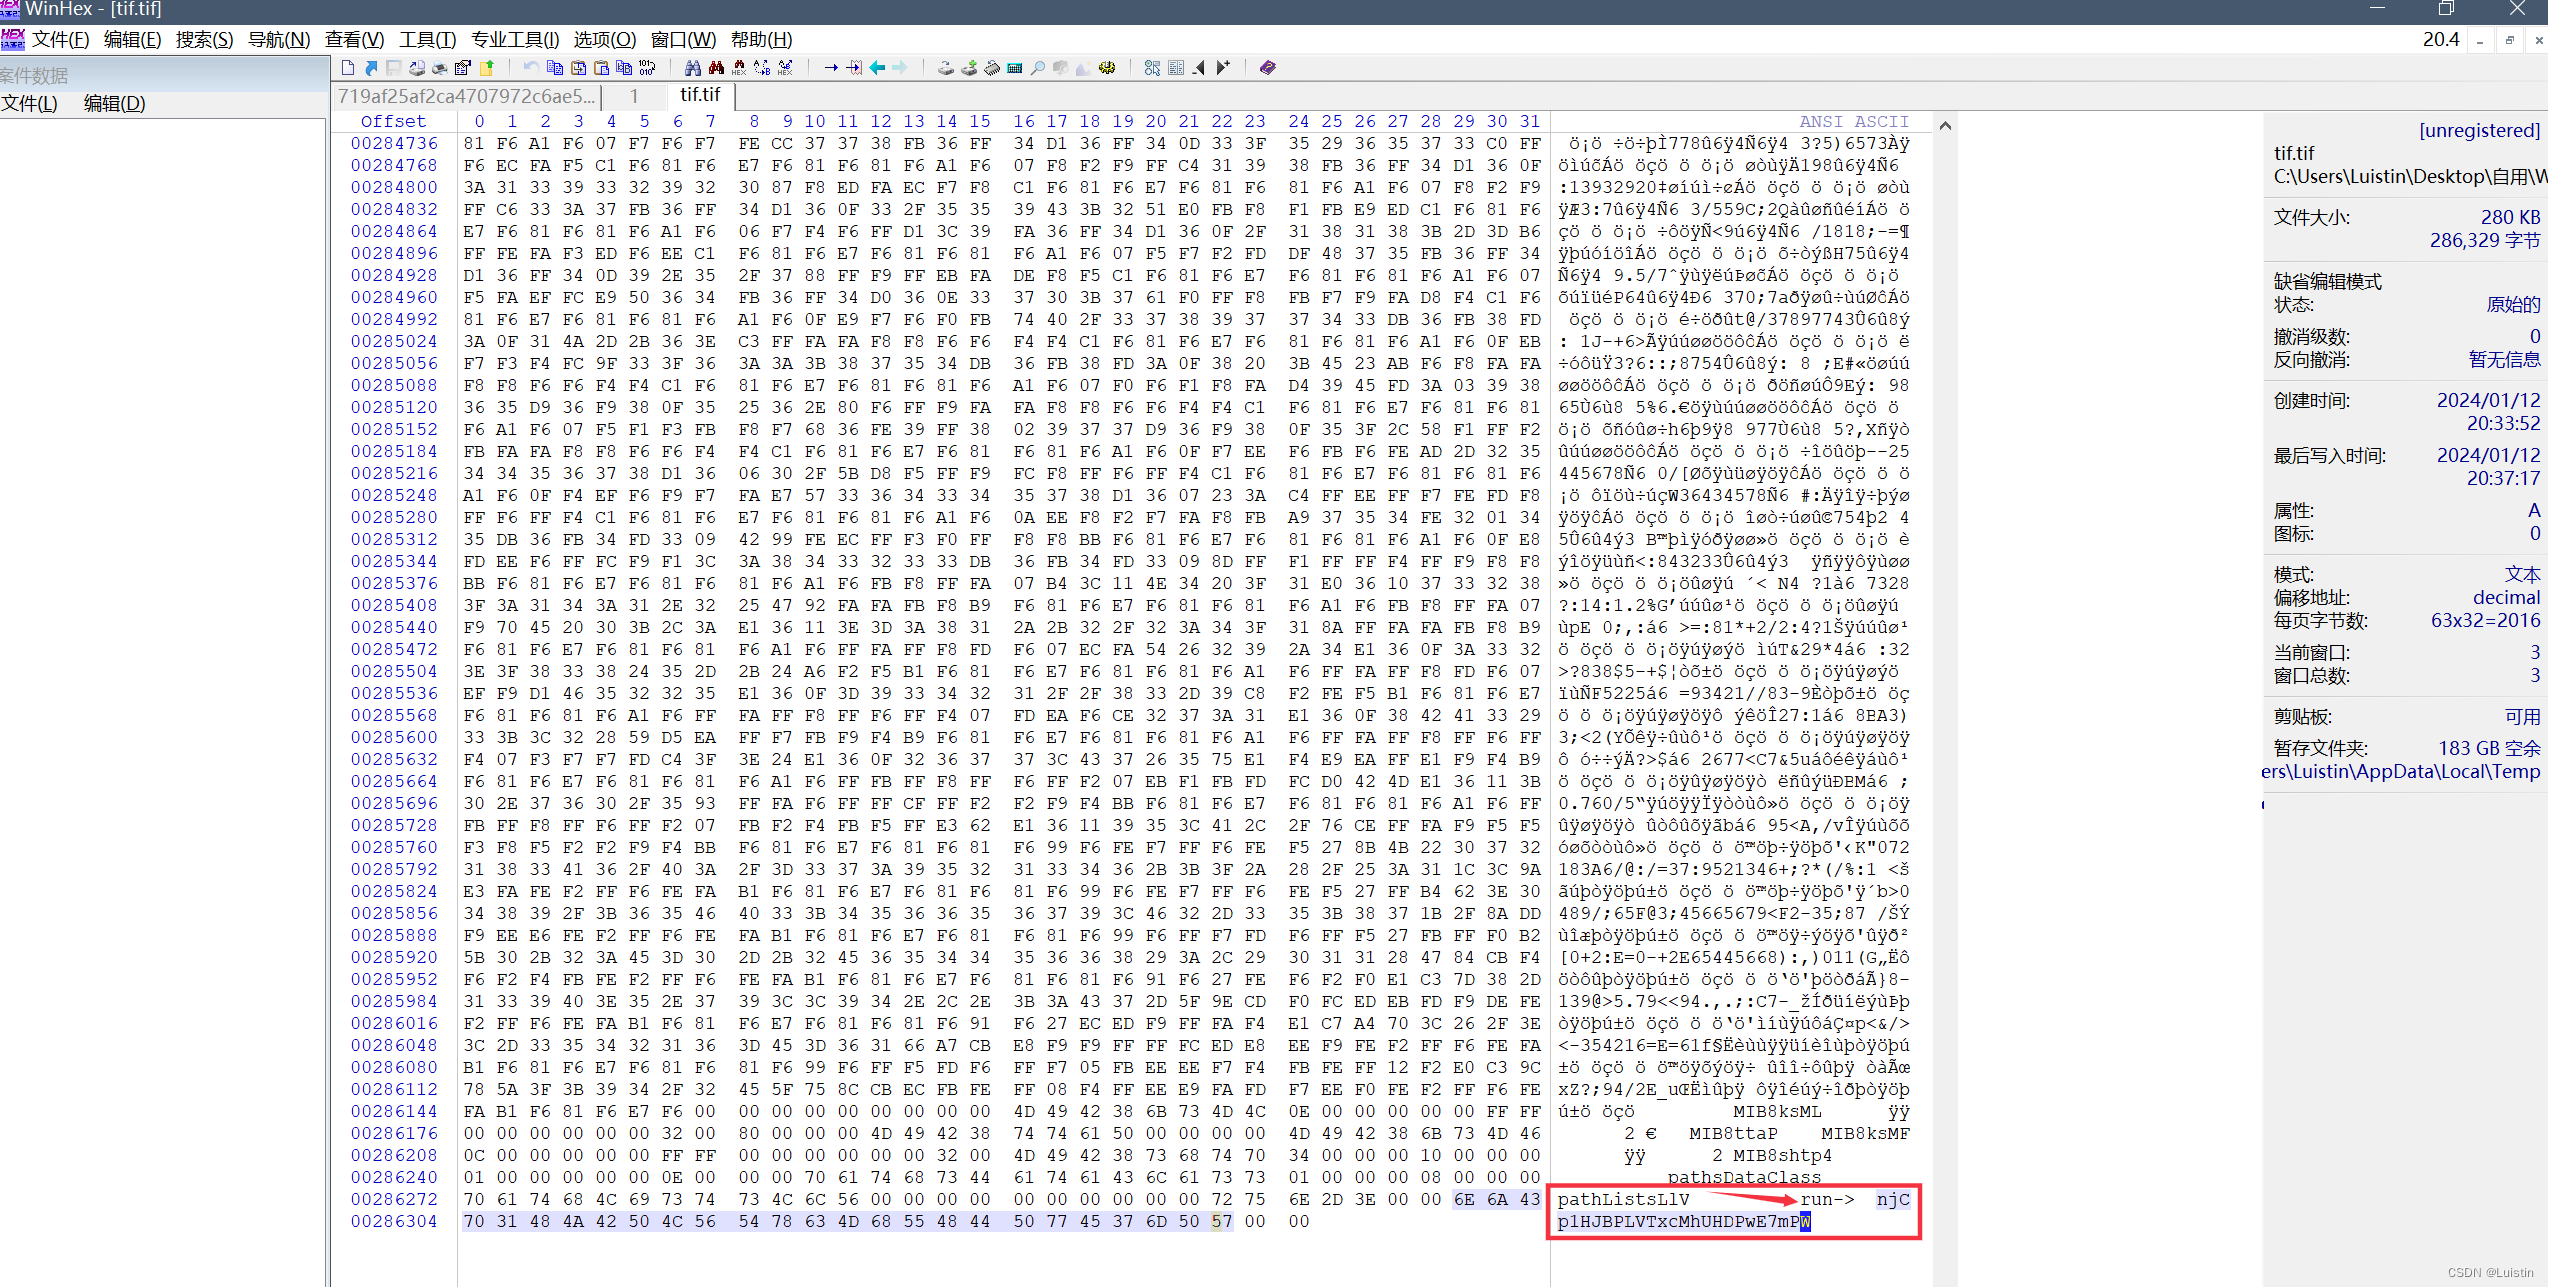The width and height of the screenshot is (2549, 1287).
Task: Open the WinHex help book
Action: coord(1268,67)
